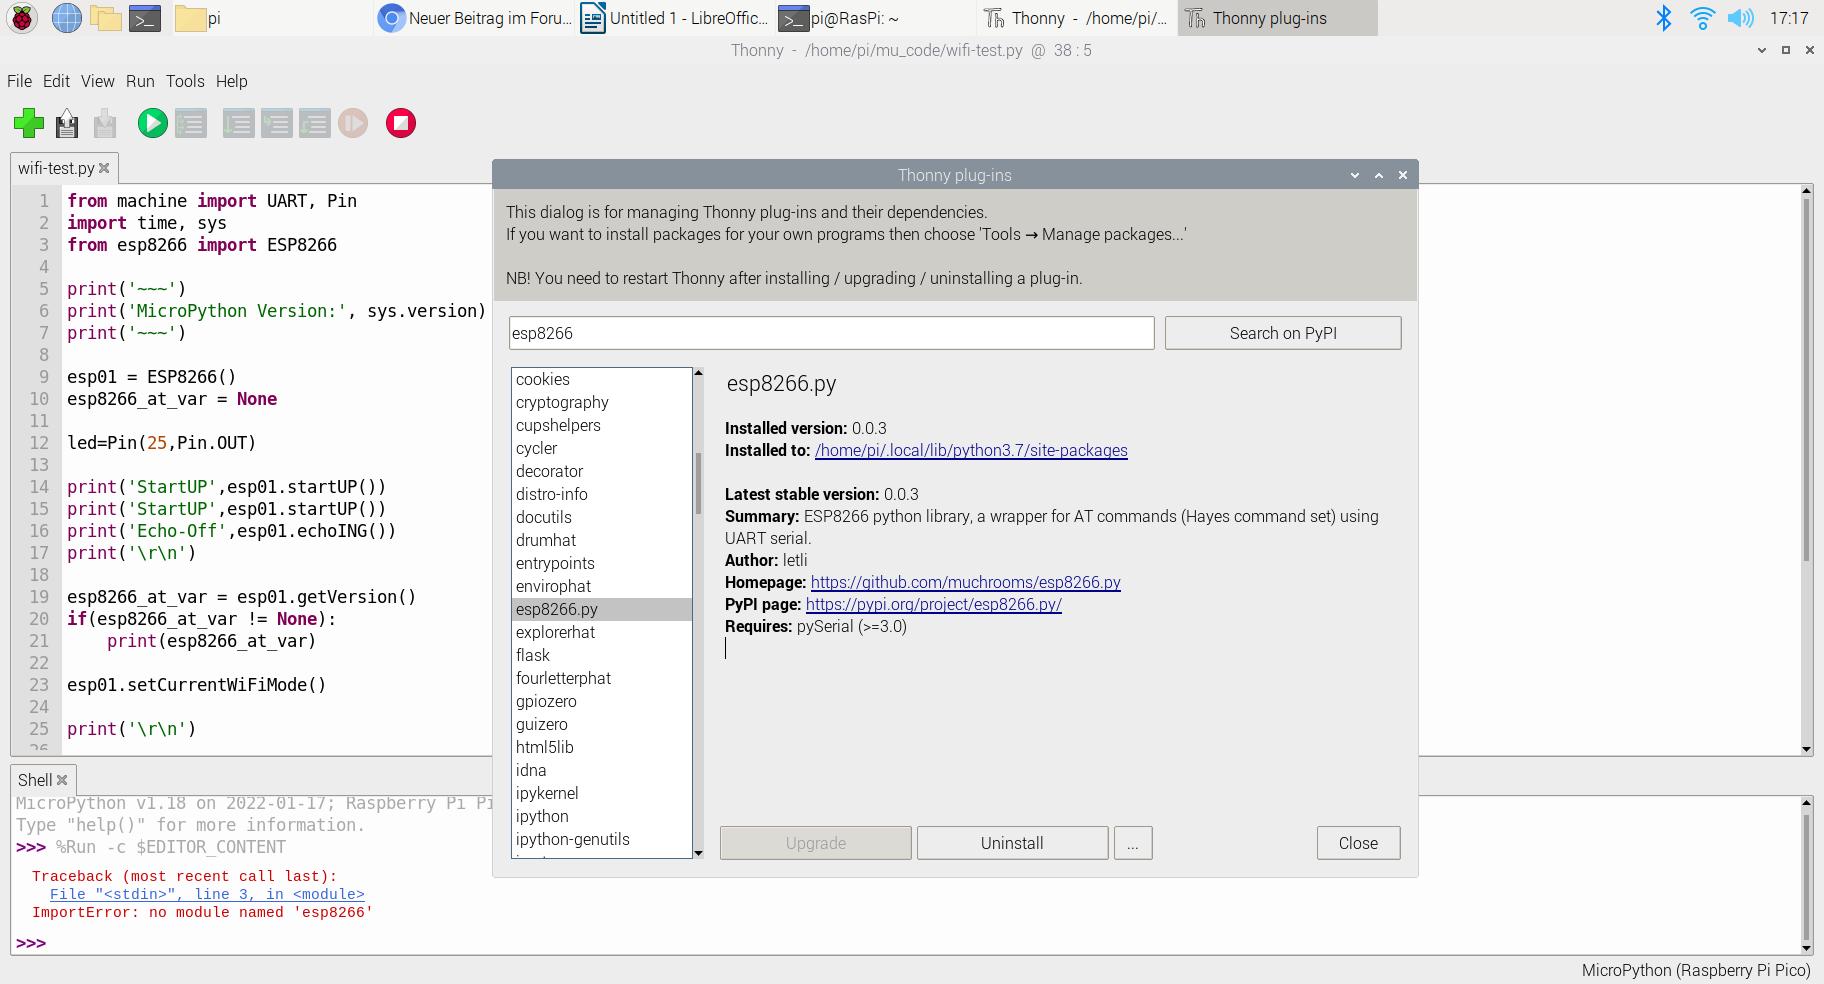Open the file manager icon in taskbar
The height and width of the screenshot is (984, 1824).
106,18
